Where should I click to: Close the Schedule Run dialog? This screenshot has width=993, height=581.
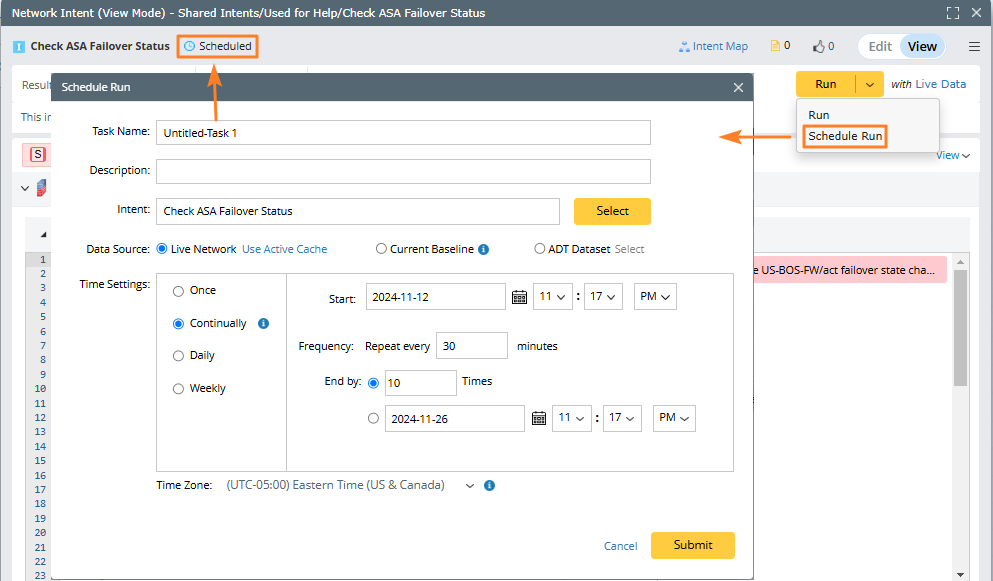[x=738, y=88]
